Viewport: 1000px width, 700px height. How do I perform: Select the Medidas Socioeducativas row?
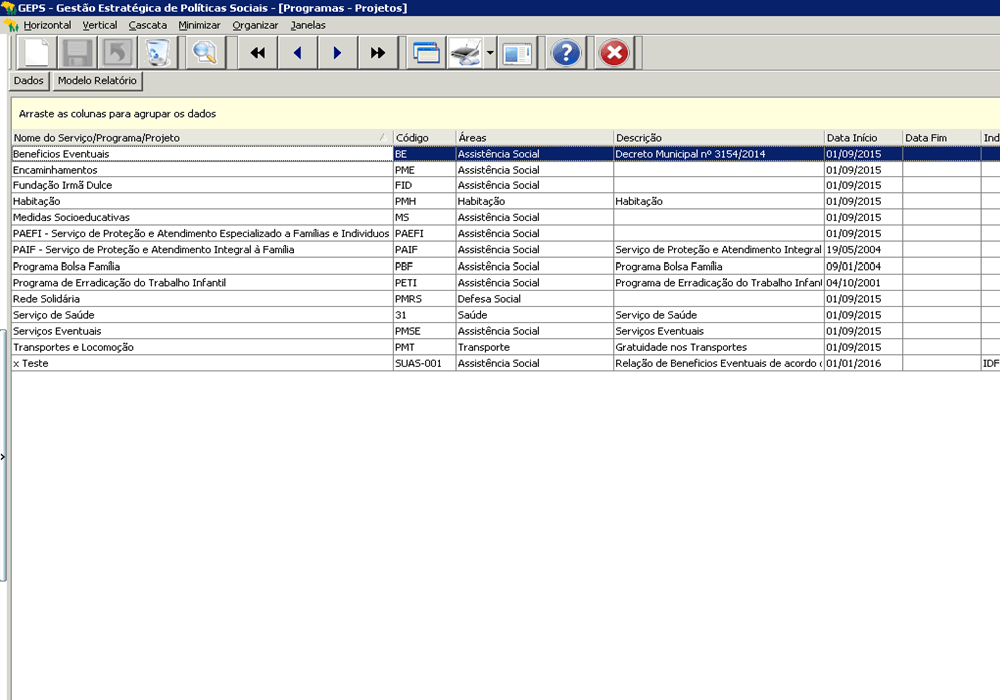click(202, 217)
